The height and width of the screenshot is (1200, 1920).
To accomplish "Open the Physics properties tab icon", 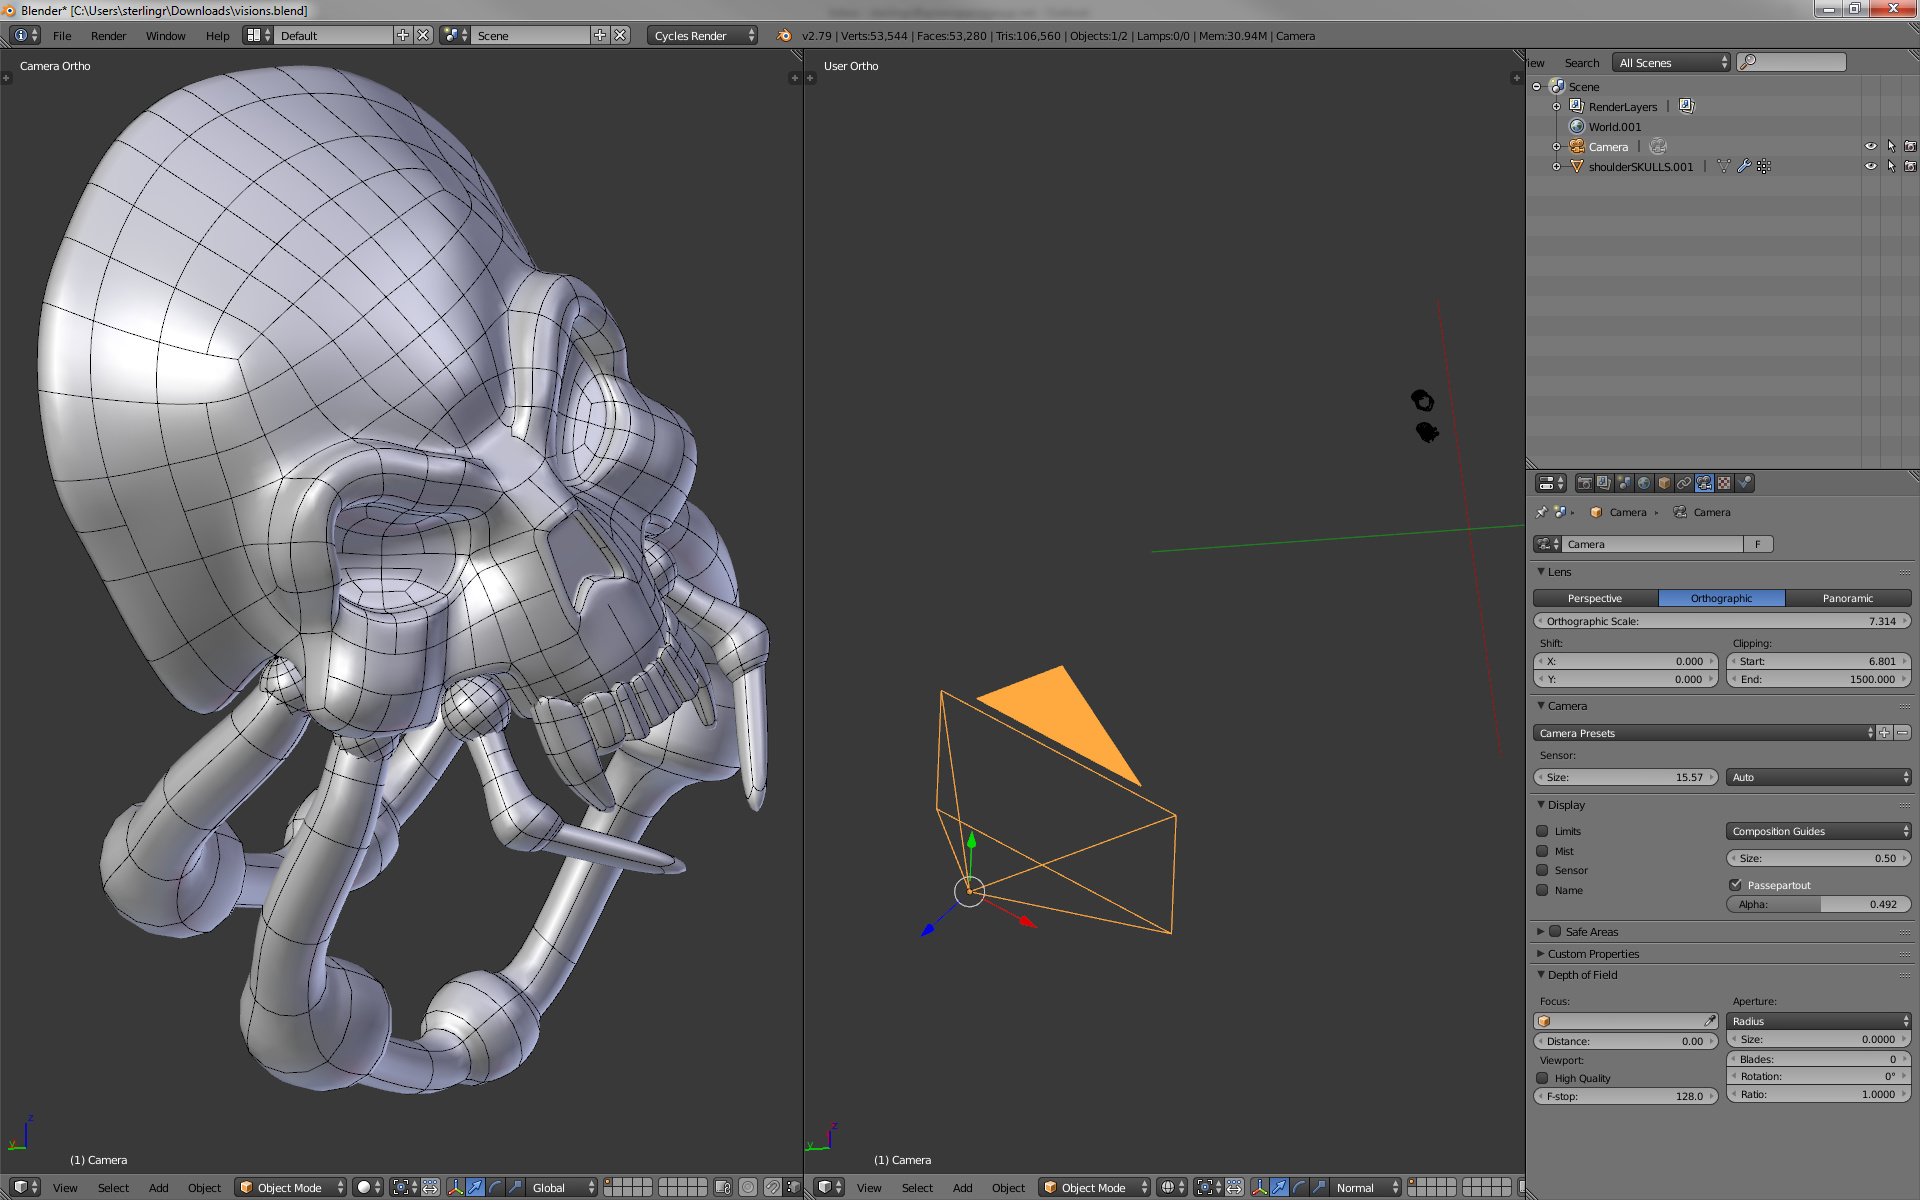I will point(1745,483).
